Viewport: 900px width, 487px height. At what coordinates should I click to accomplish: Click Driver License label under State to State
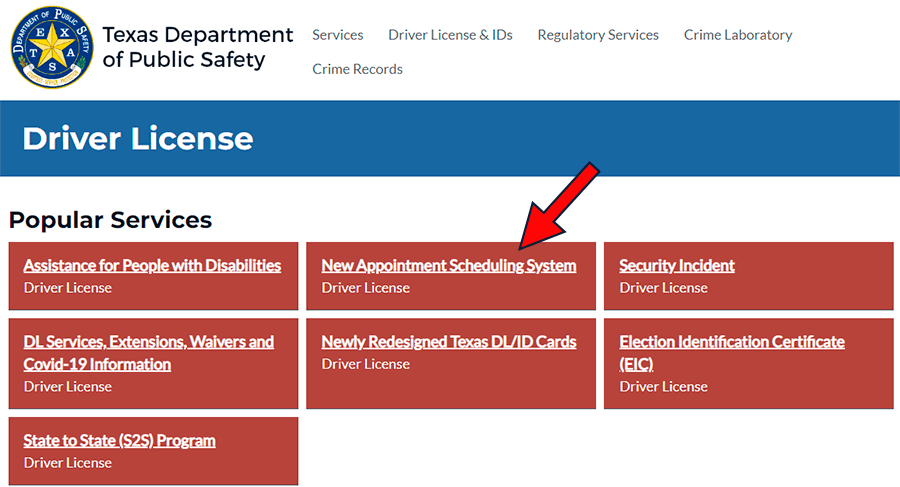(68, 463)
